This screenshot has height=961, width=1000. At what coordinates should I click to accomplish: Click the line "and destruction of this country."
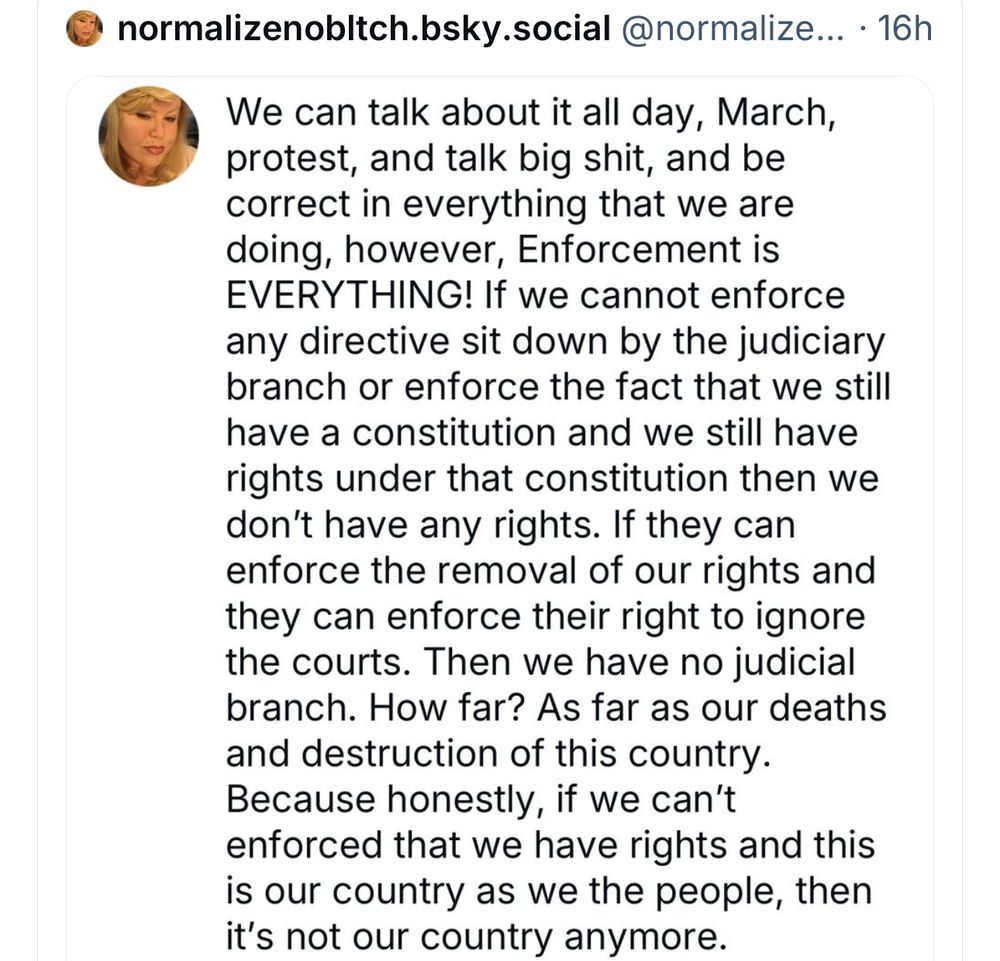coord(499,754)
